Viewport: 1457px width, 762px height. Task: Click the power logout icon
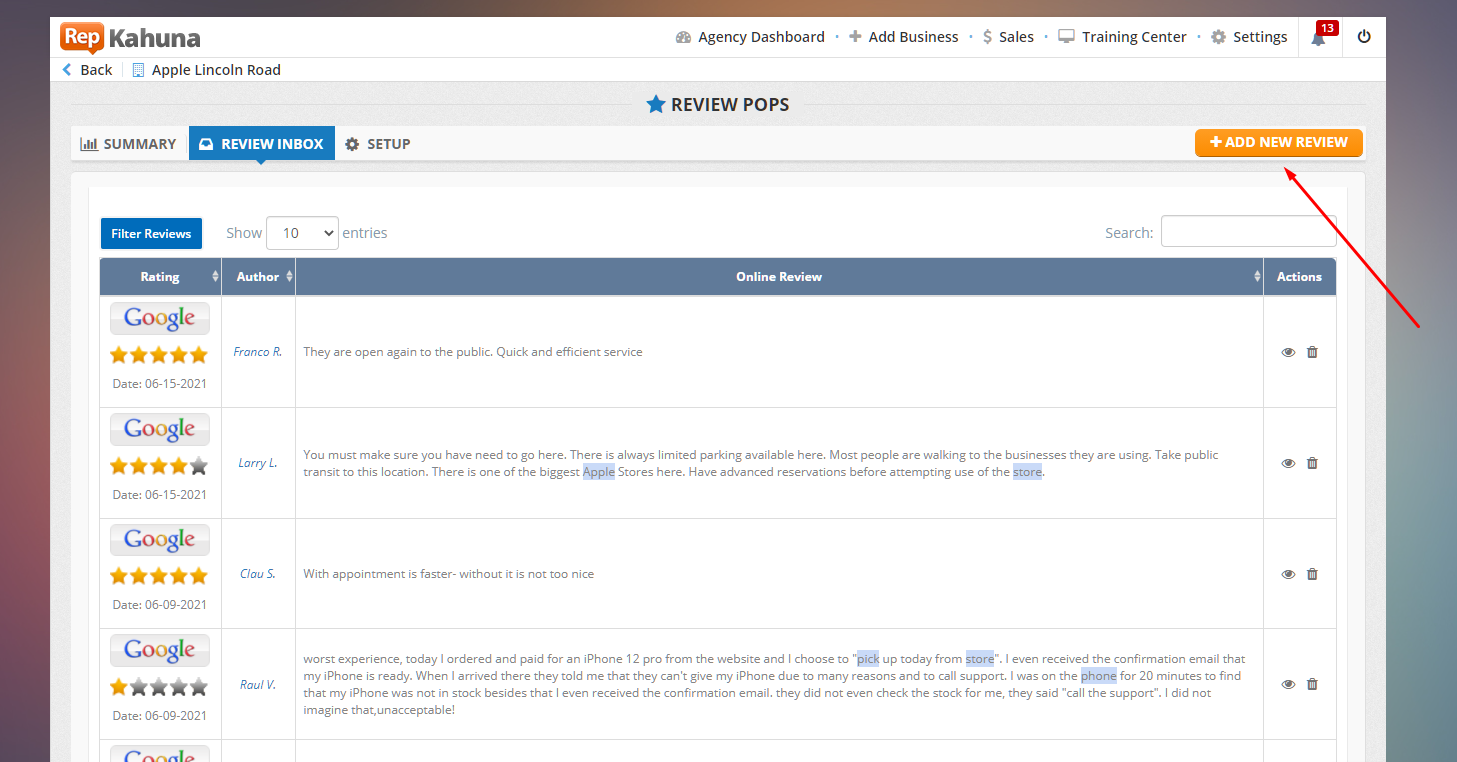point(1364,37)
